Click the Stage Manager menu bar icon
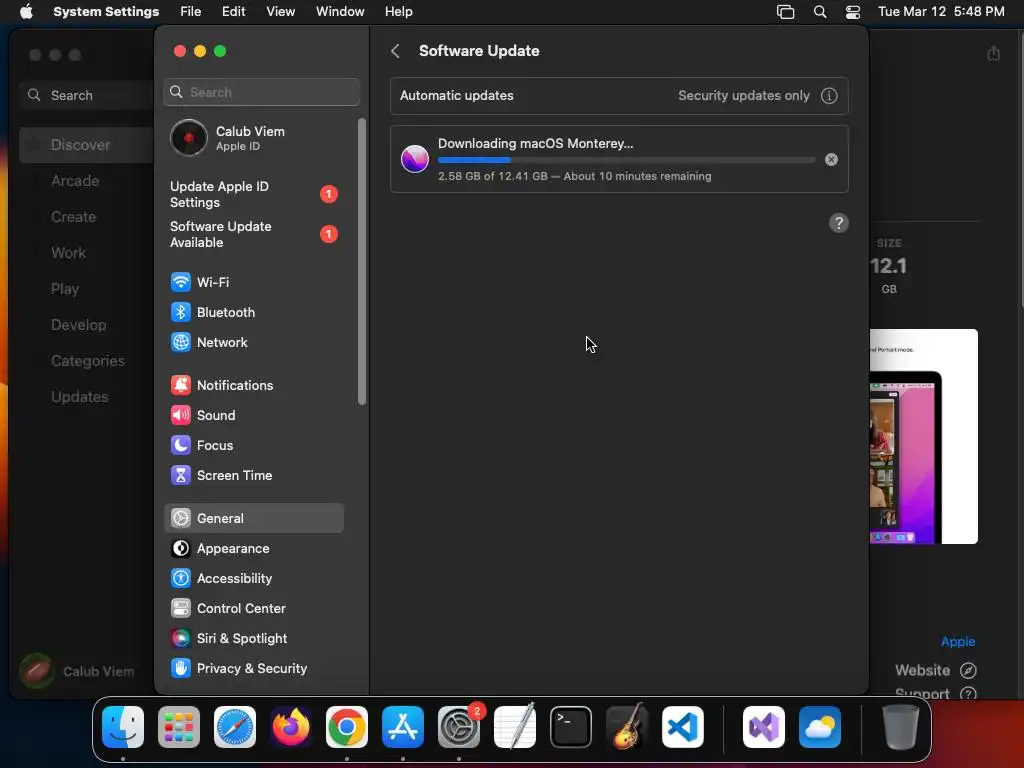This screenshot has width=1024, height=768. pos(785,12)
